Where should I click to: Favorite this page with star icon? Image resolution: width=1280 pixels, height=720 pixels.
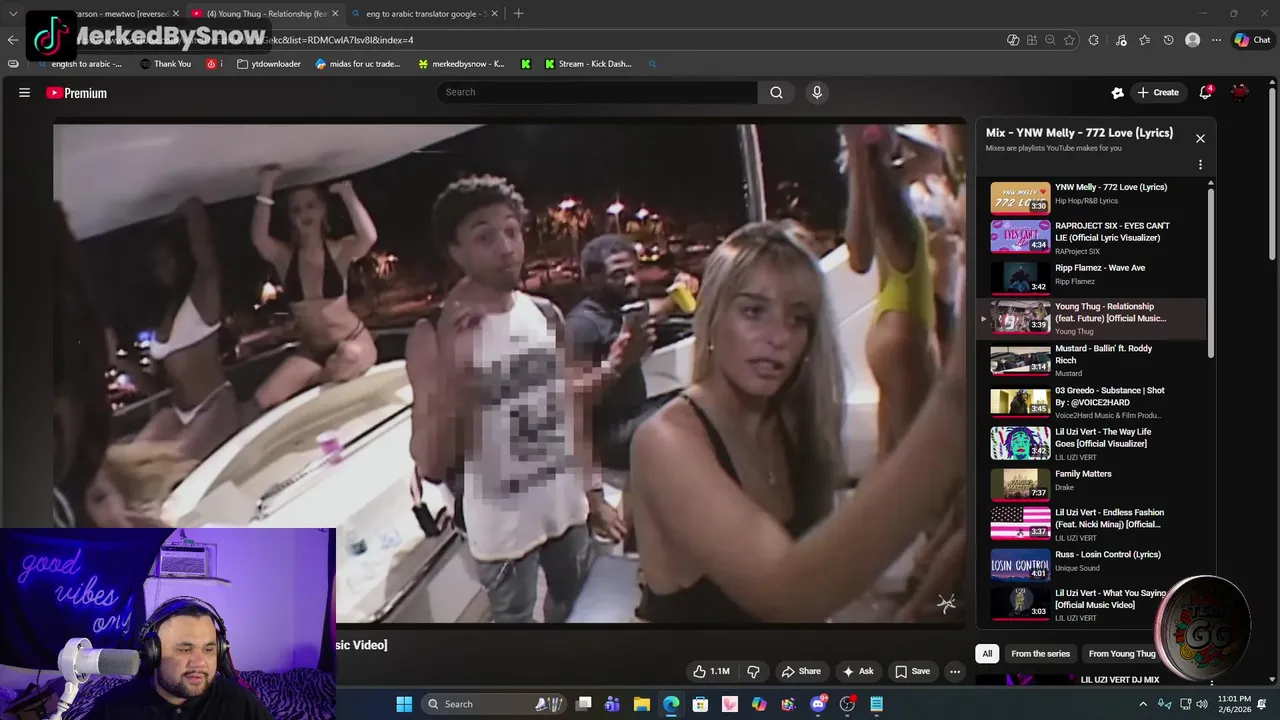(x=1069, y=40)
